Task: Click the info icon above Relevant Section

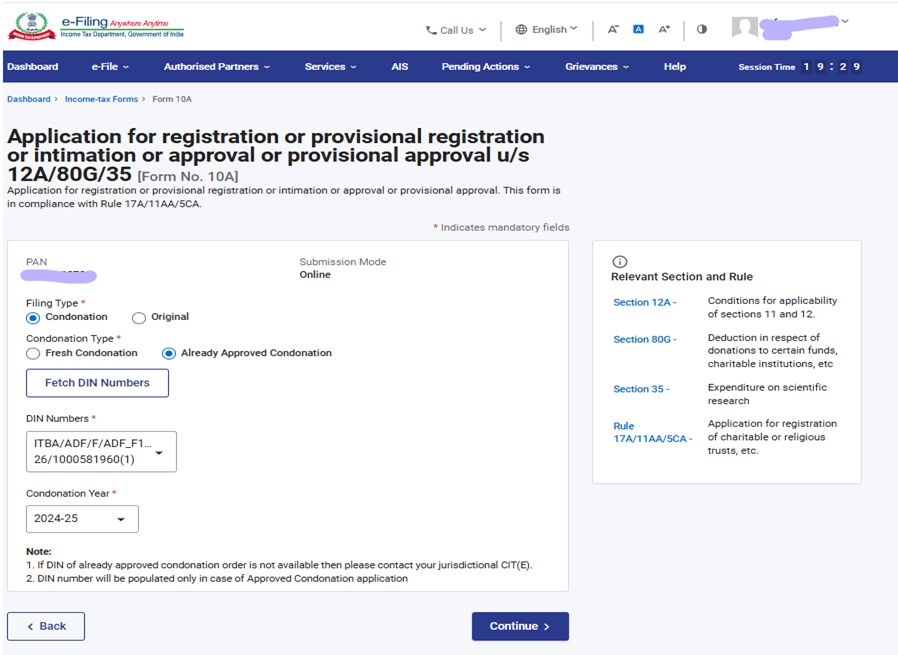Action: click(619, 262)
